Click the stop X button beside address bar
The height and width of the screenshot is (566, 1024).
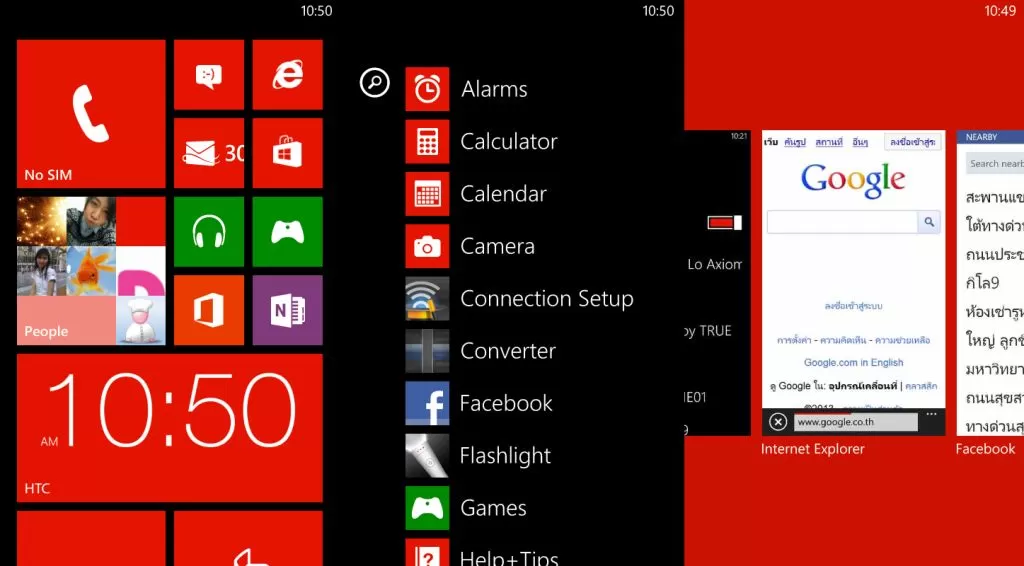point(778,422)
